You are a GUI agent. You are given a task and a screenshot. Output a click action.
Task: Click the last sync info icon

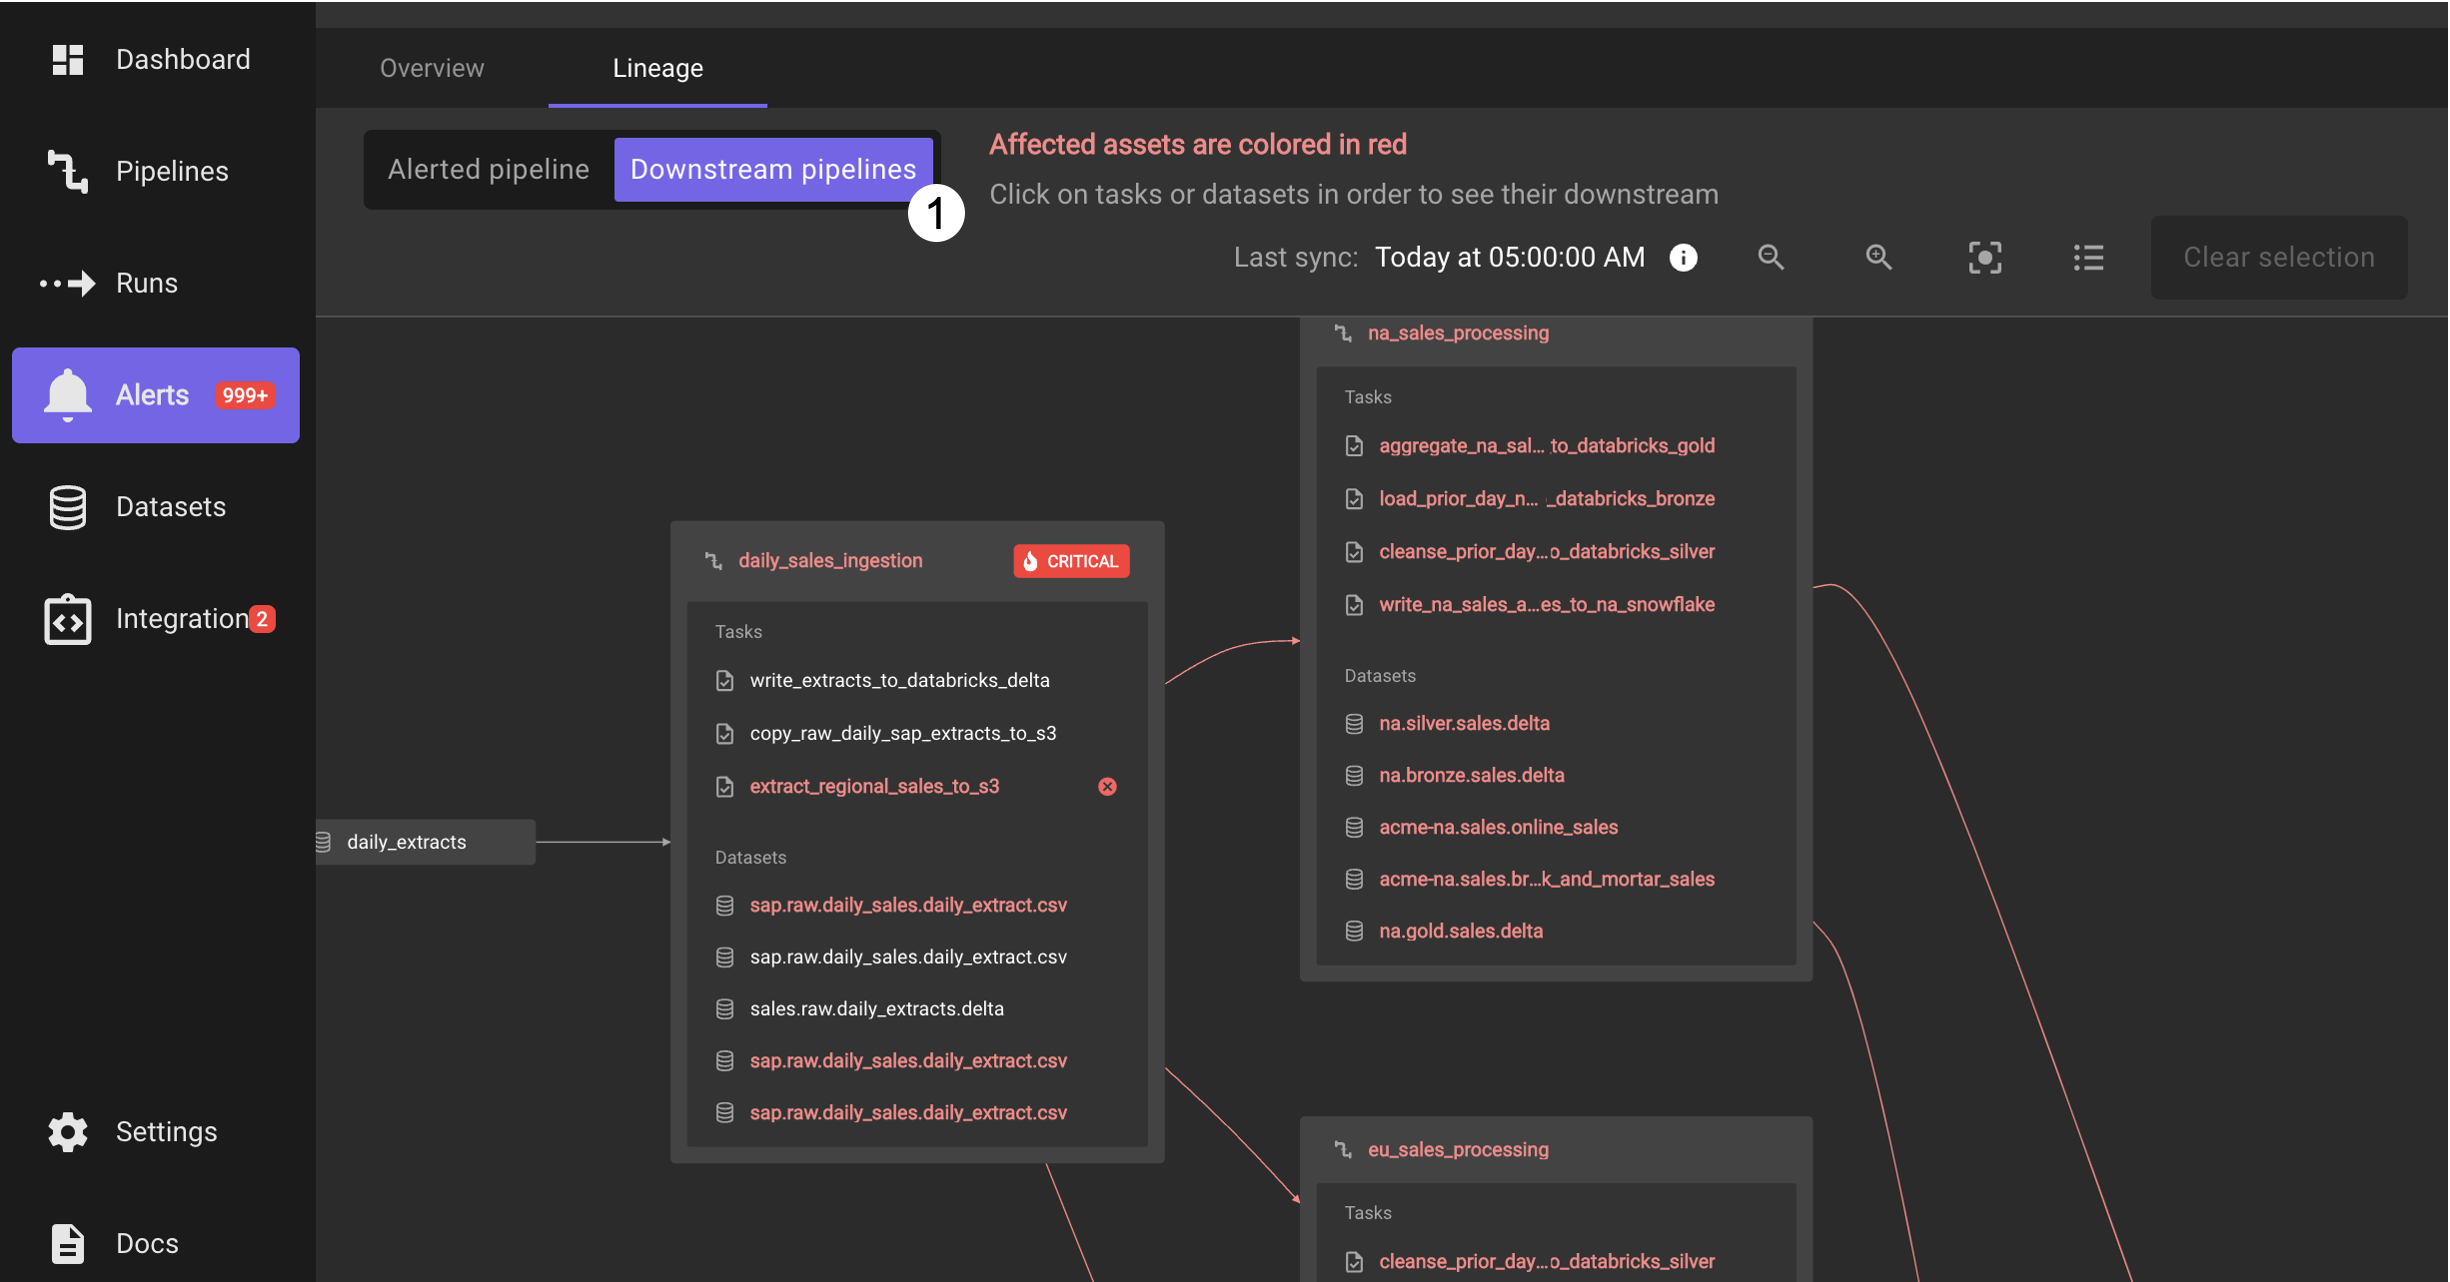(x=1683, y=257)
